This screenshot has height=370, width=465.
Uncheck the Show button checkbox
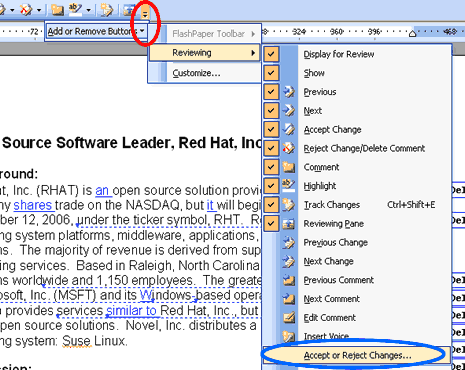(x=271, y=73)
